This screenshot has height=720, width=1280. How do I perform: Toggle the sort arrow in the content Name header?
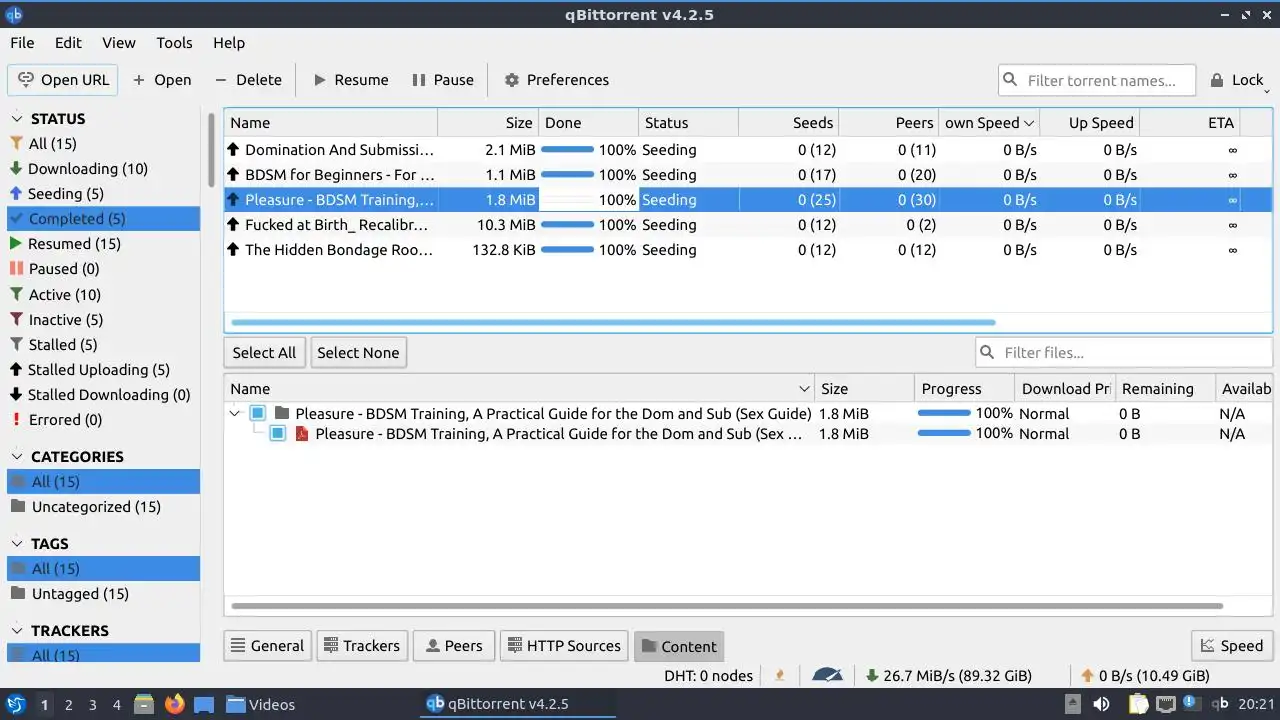tap(805, 389)
